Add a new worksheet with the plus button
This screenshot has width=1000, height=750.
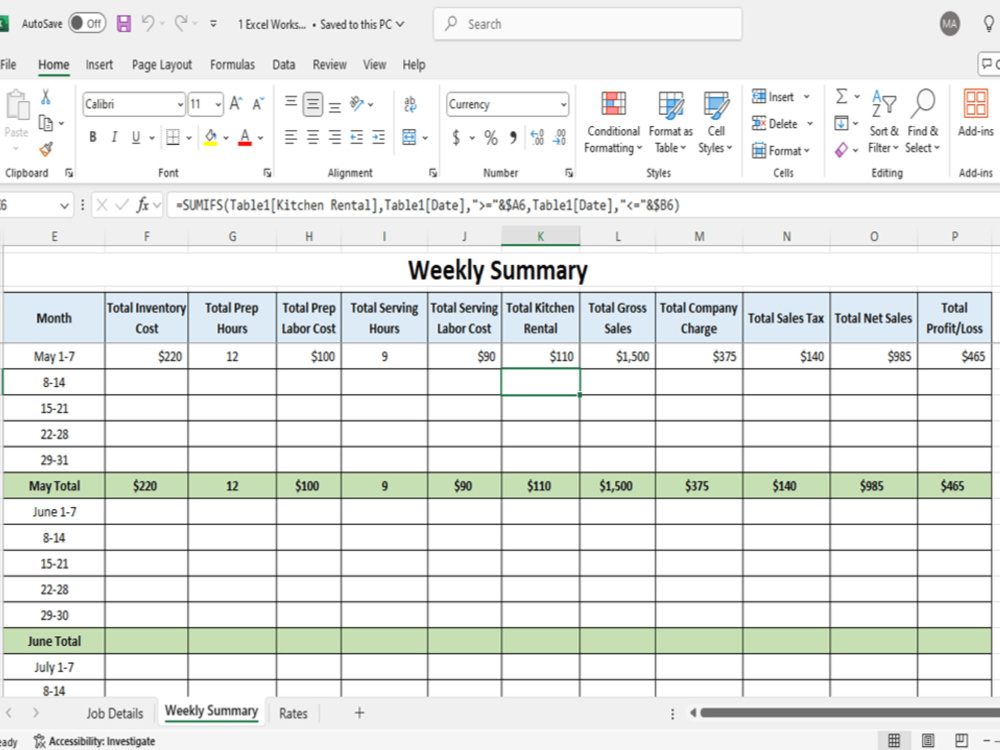(358, 713)
